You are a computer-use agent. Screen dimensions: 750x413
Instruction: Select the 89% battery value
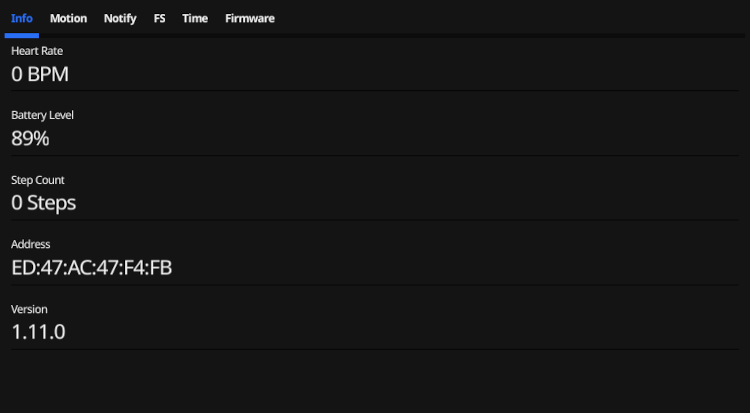click(30, 139)
